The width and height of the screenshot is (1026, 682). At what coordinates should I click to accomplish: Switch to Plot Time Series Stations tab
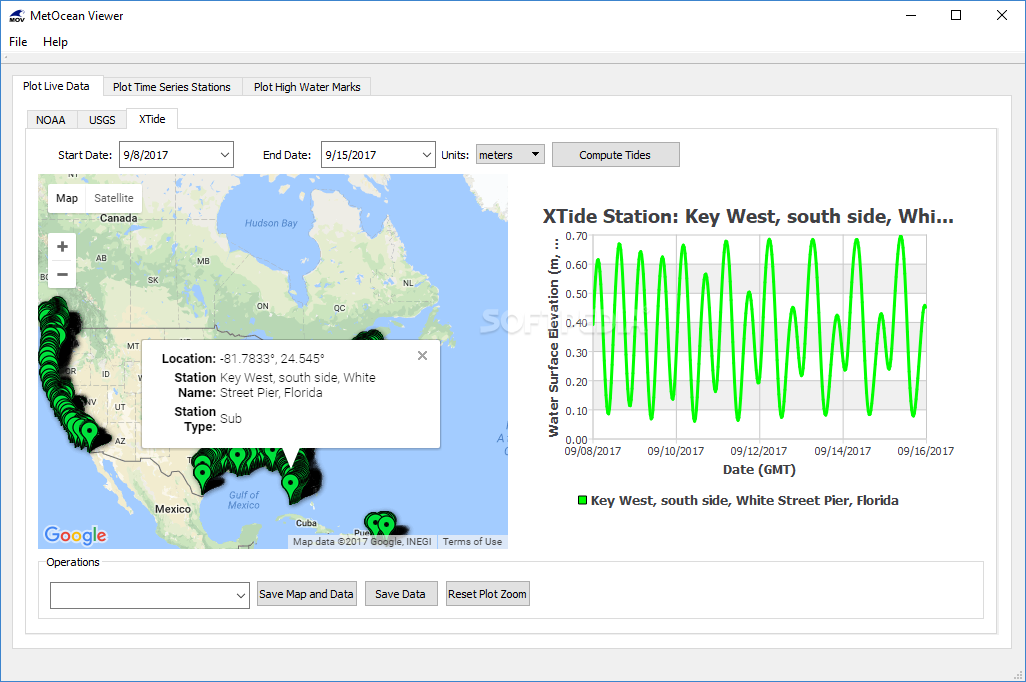(171, 87)
